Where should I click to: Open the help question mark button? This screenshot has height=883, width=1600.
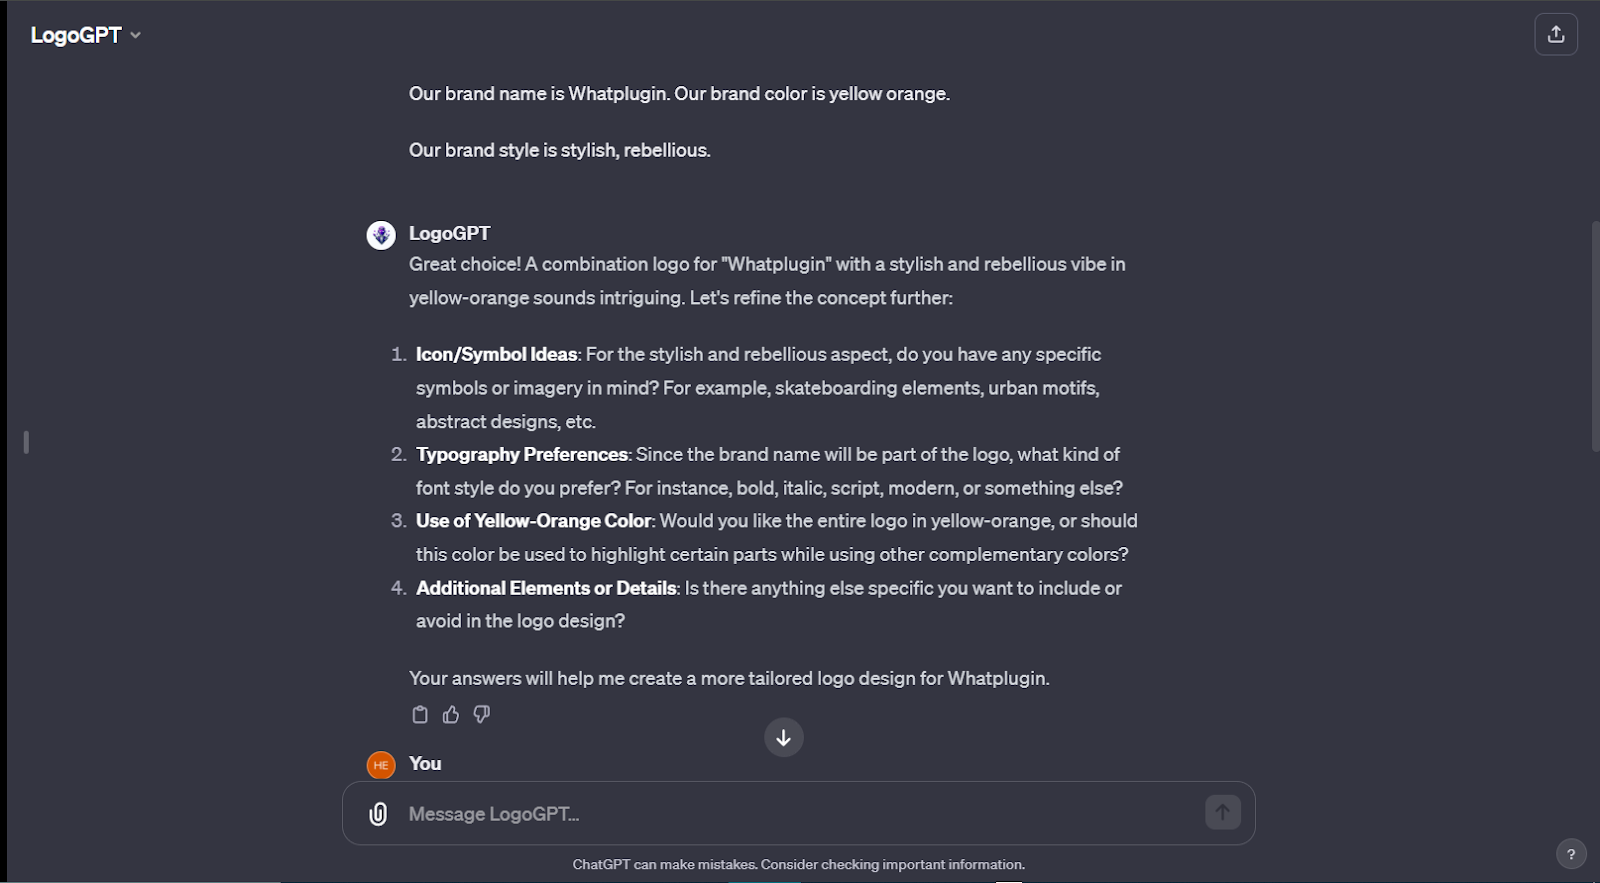point(1570,854)
